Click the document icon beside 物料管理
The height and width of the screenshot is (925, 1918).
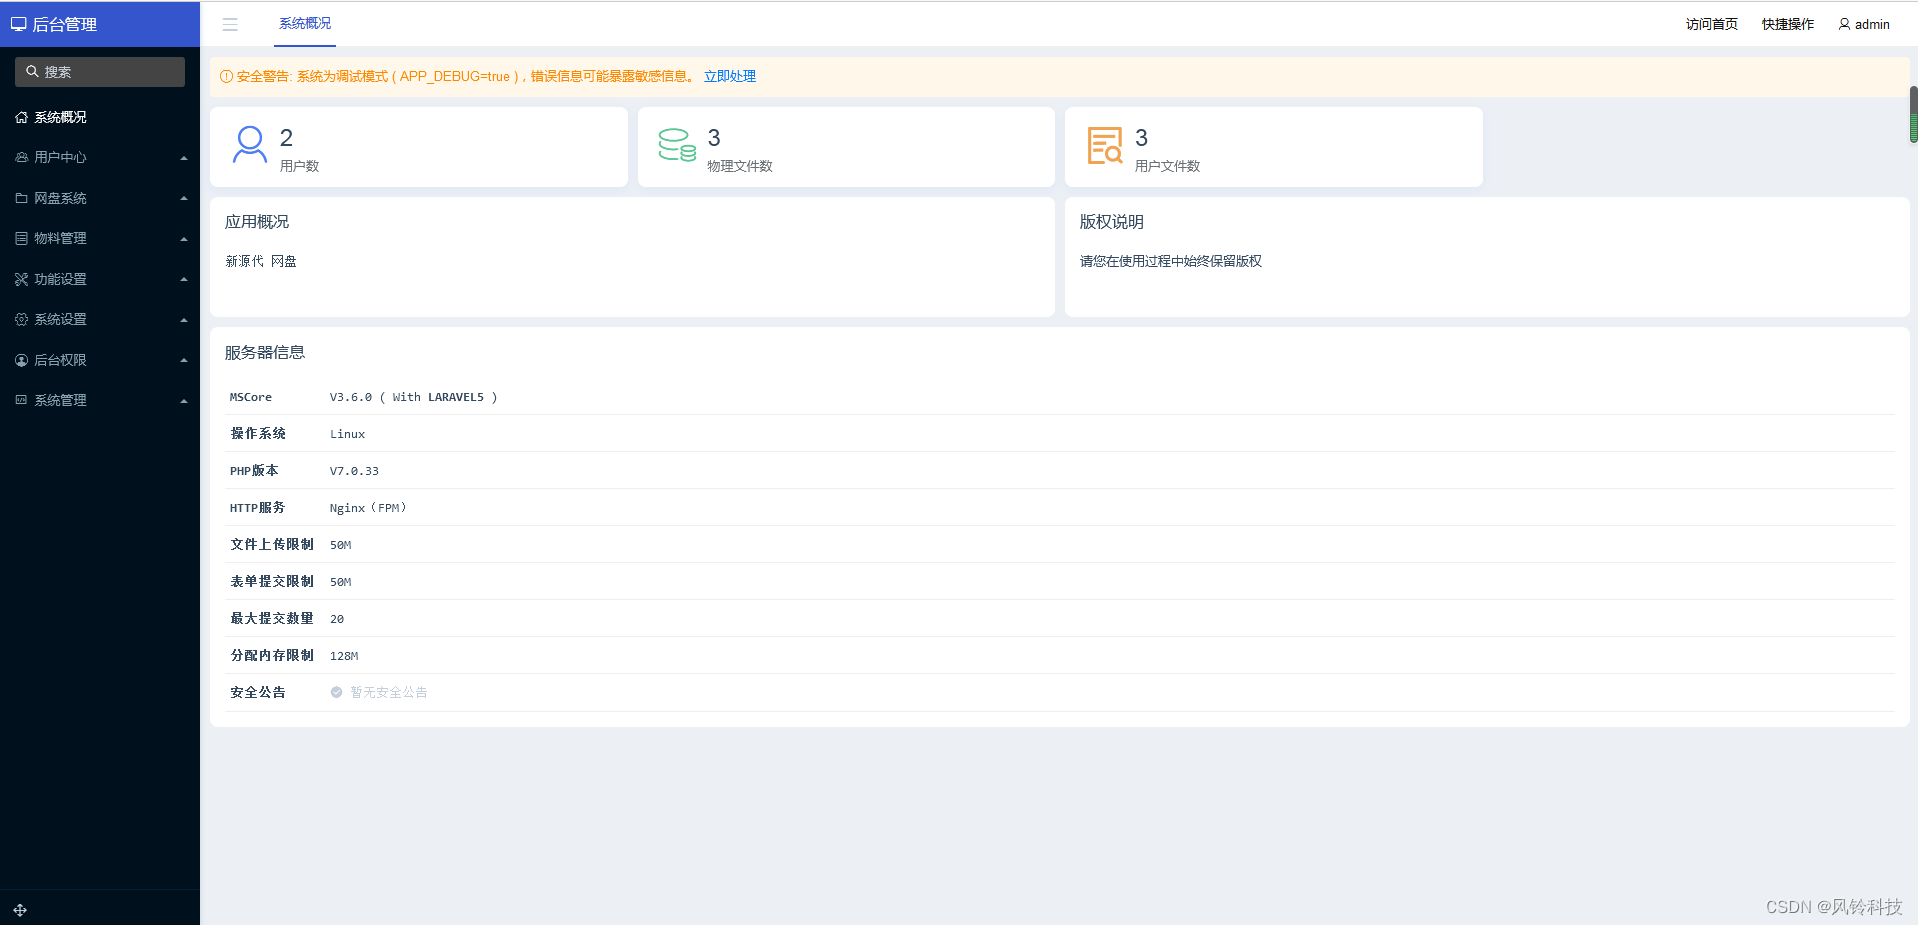coord(21,238)
